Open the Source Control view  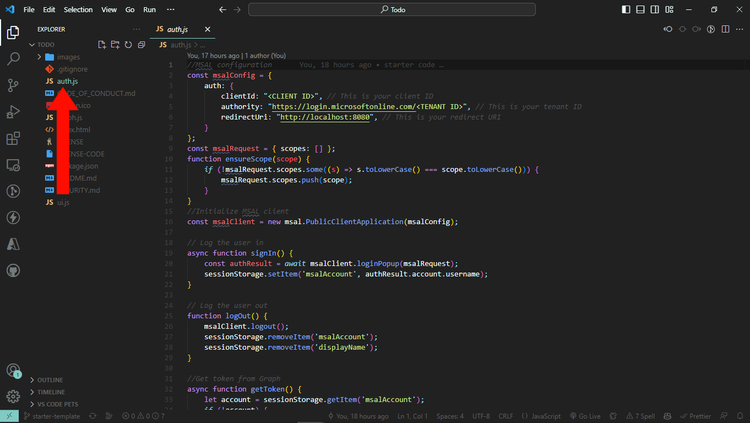point(13,86)
